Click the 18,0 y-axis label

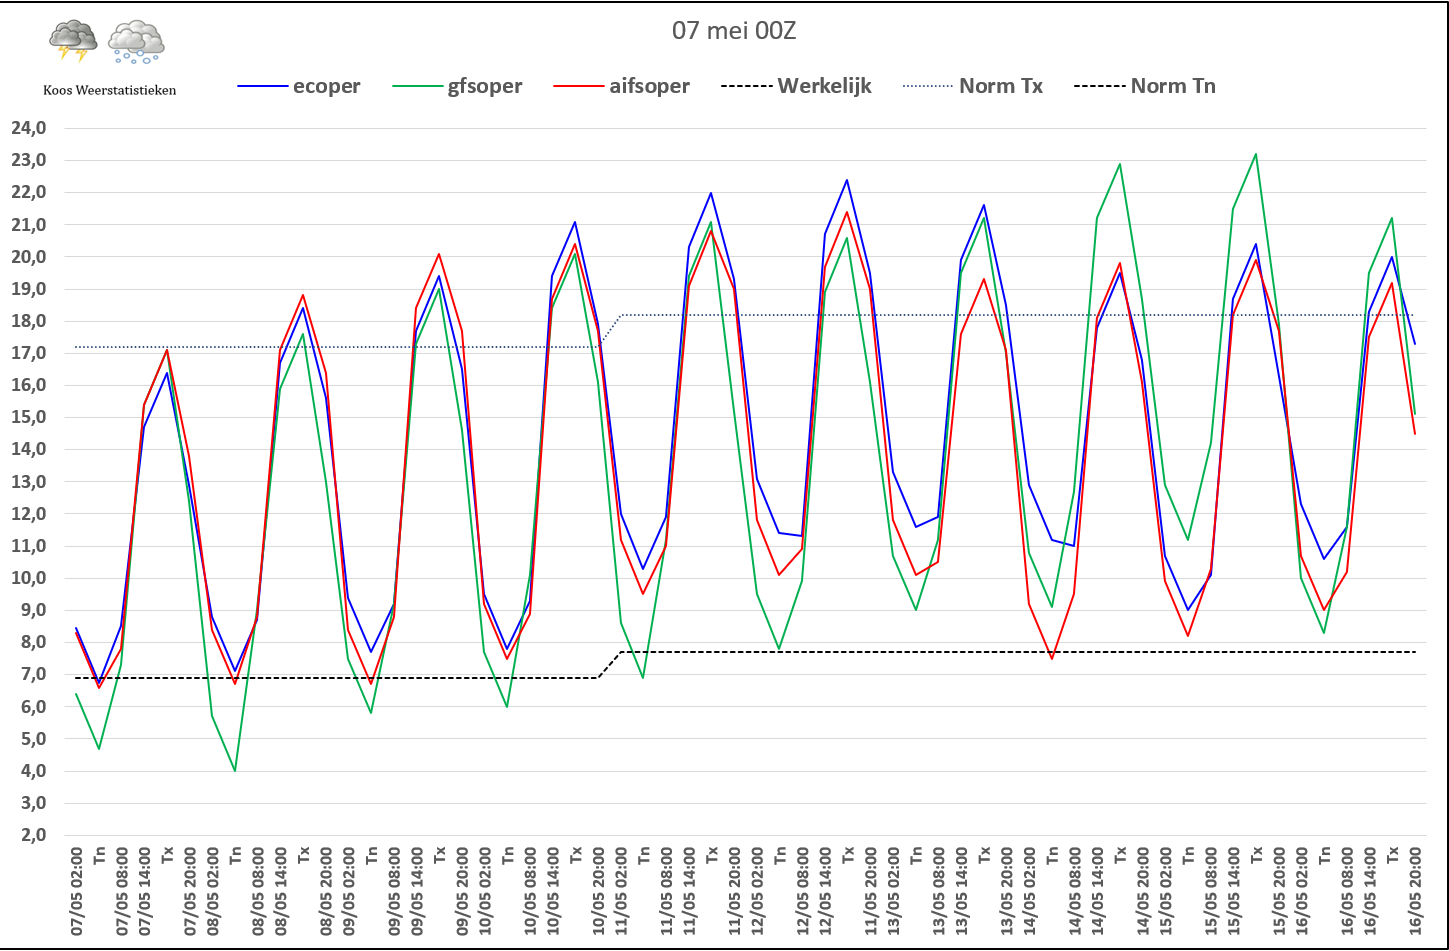(x=28, y=321)
